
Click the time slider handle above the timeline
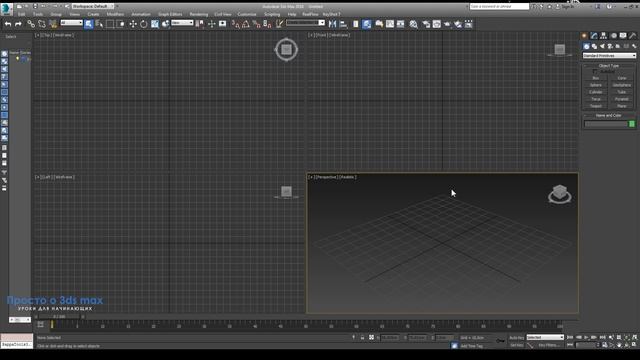[x=59, y=316]
